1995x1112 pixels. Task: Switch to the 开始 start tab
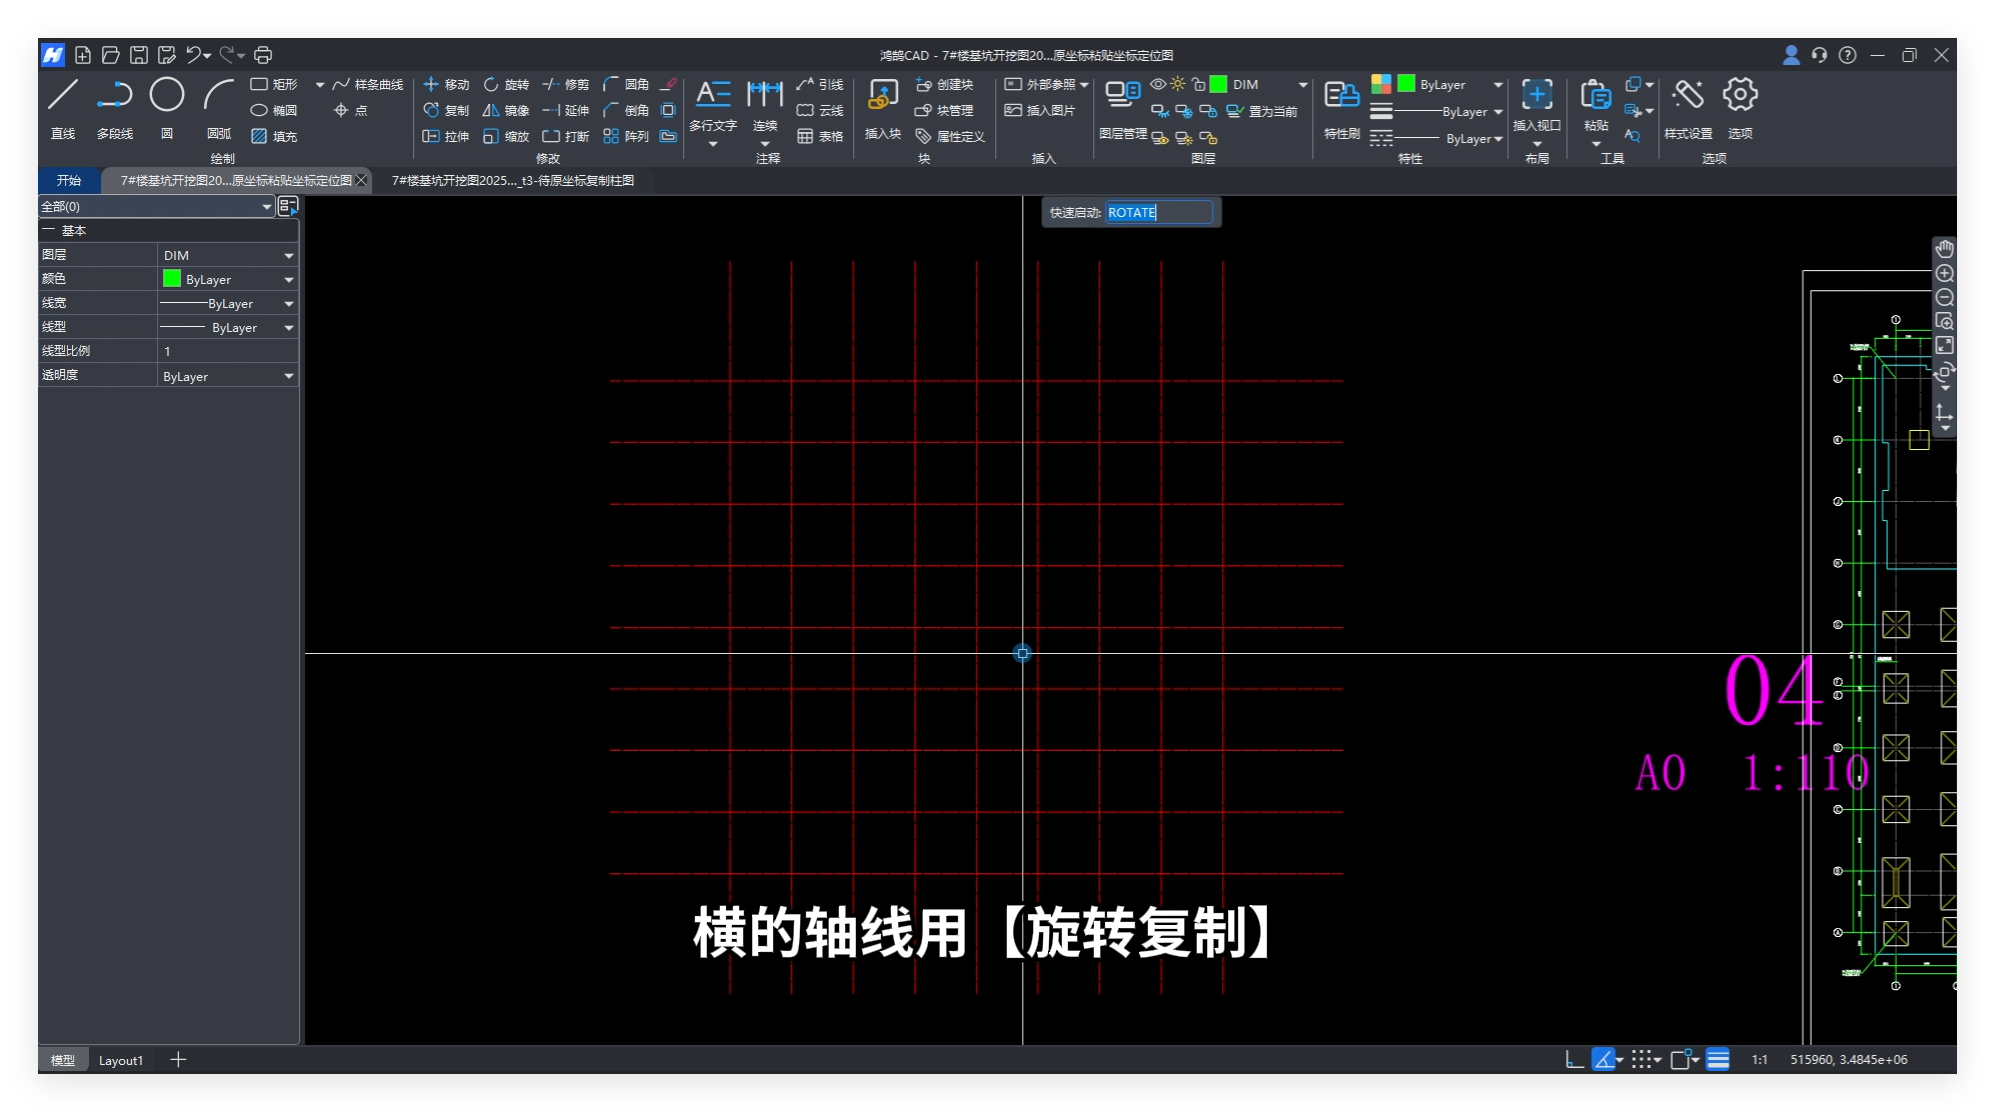(69, 181)
